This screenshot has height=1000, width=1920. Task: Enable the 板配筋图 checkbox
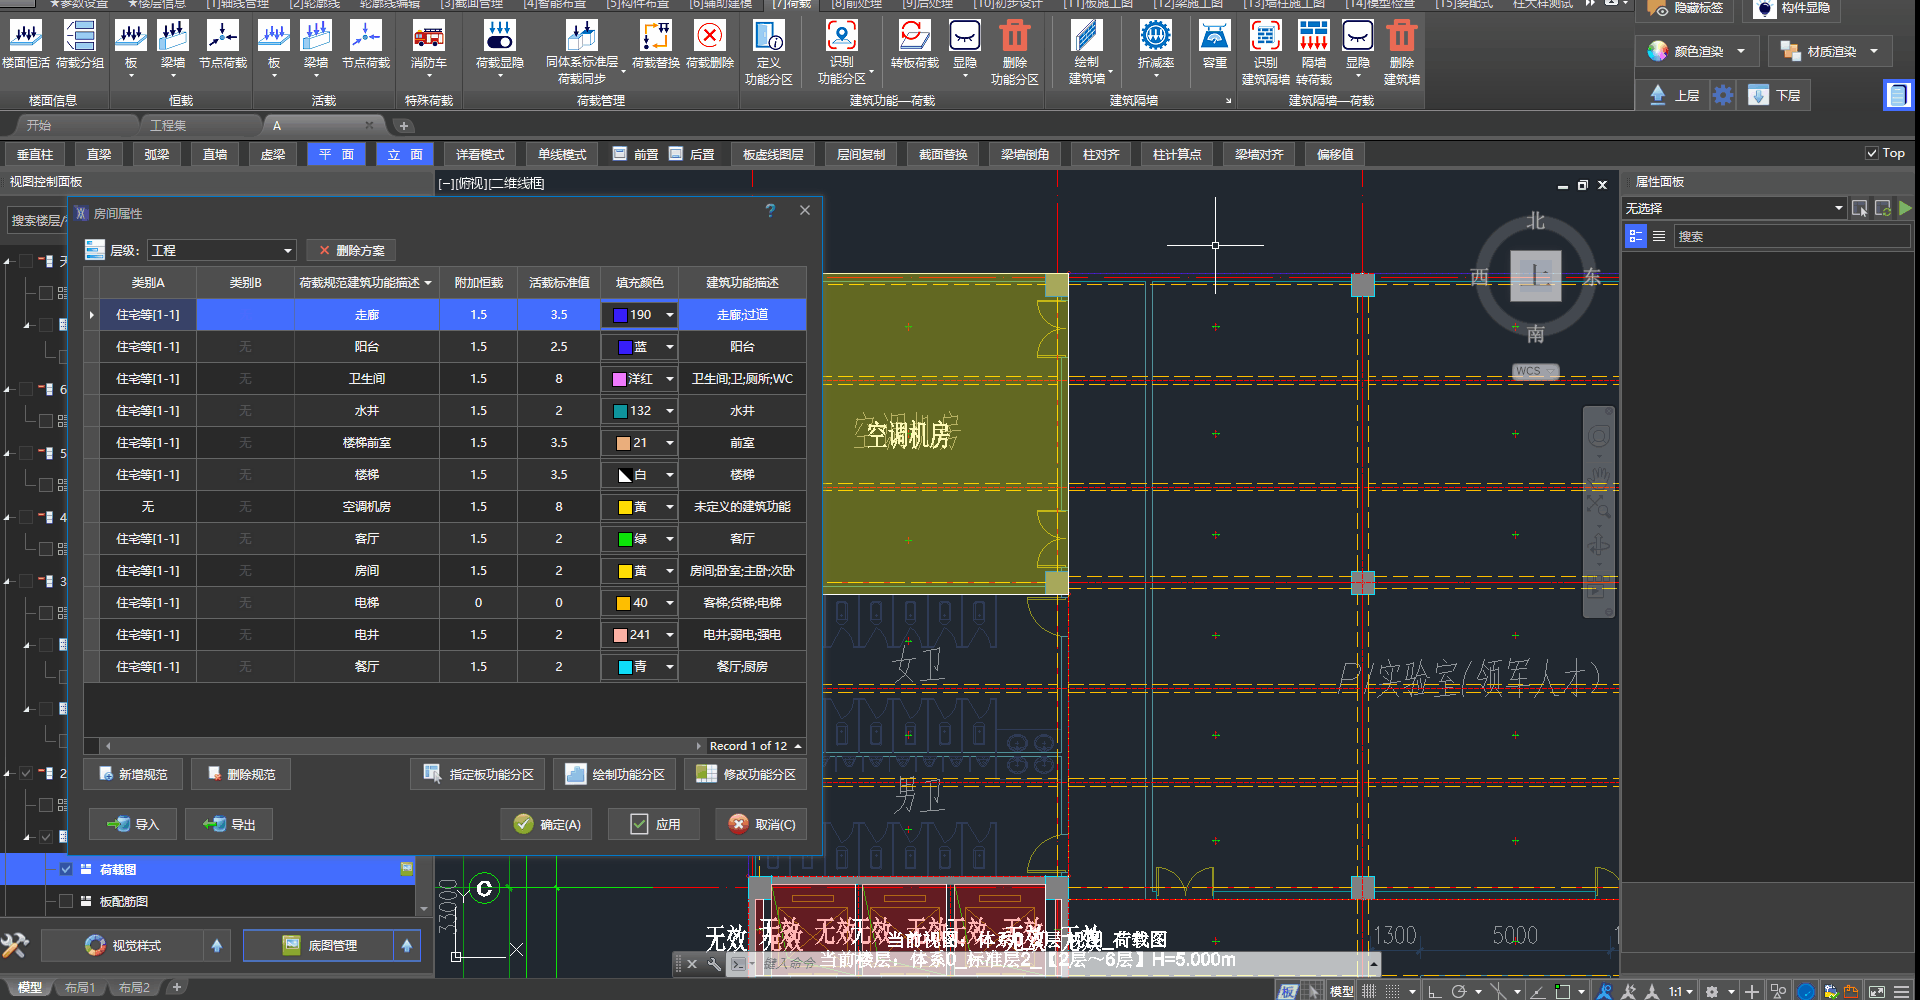(66, 901)
